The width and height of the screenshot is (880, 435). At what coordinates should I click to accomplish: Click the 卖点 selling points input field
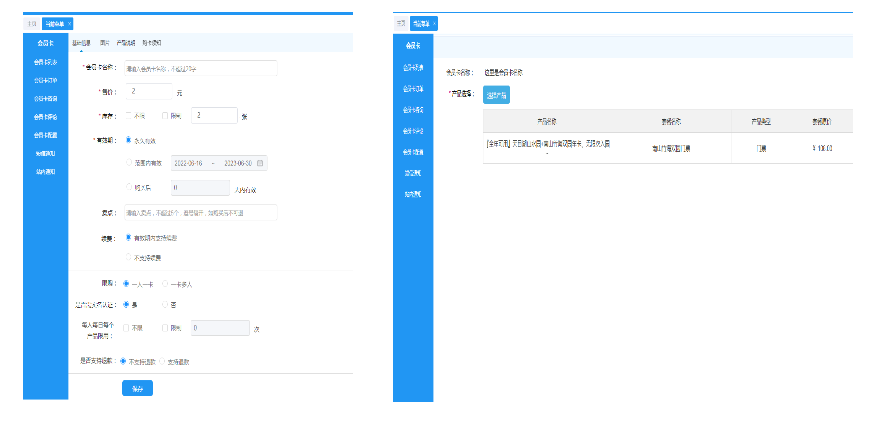[200, 212]
